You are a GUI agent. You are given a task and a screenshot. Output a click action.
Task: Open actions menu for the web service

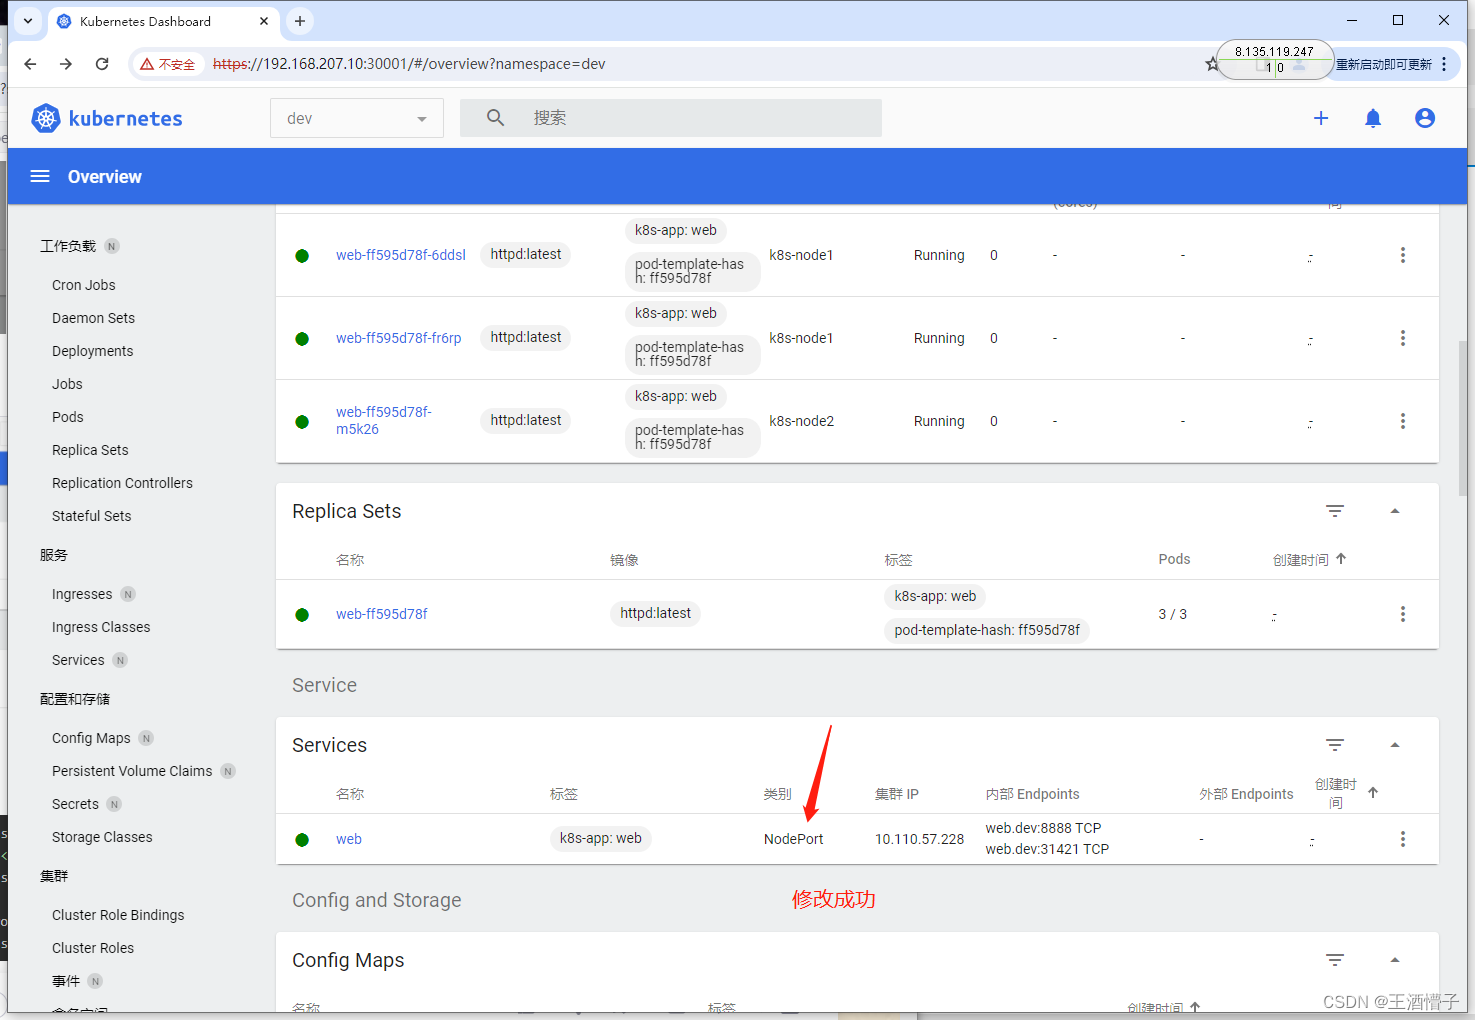point(1403,839)
